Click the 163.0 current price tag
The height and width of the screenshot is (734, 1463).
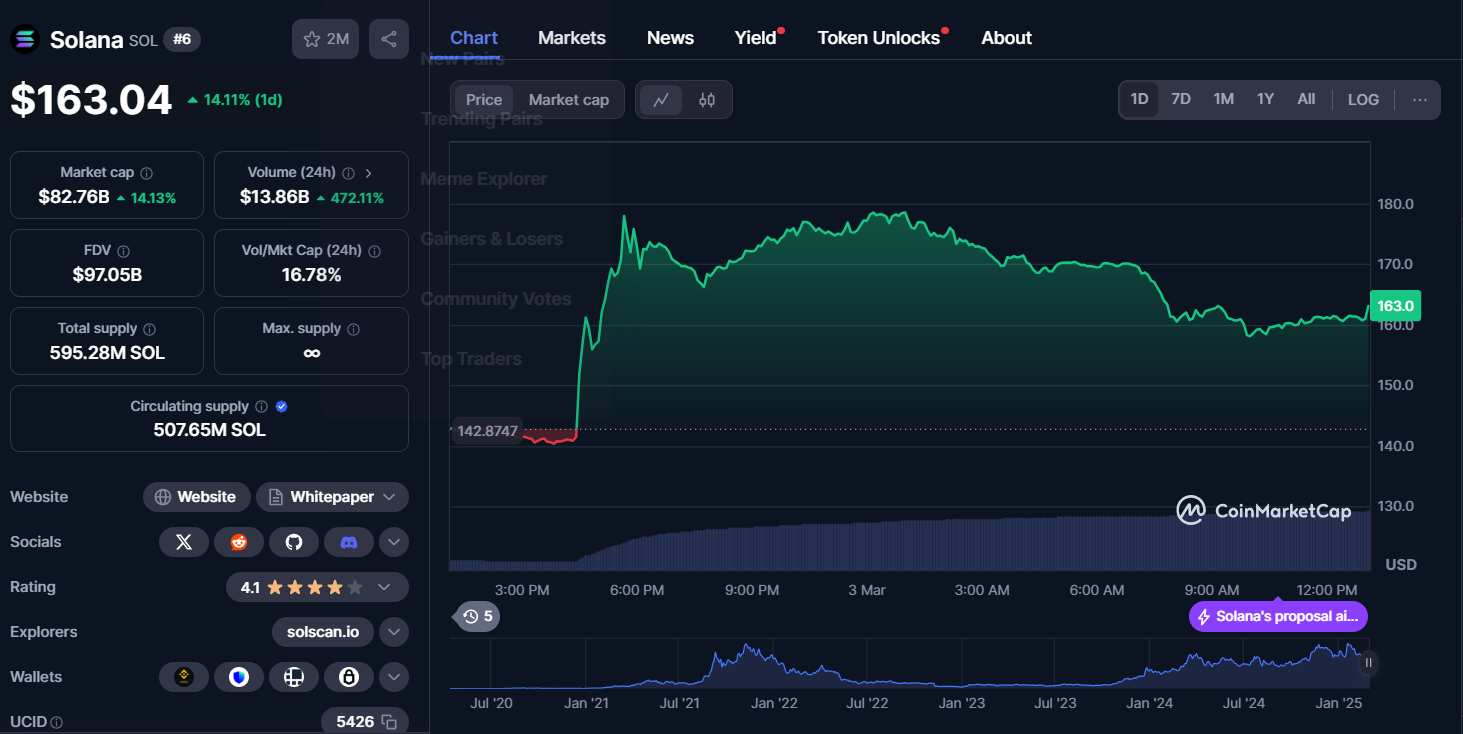[x=1395, y=306]
